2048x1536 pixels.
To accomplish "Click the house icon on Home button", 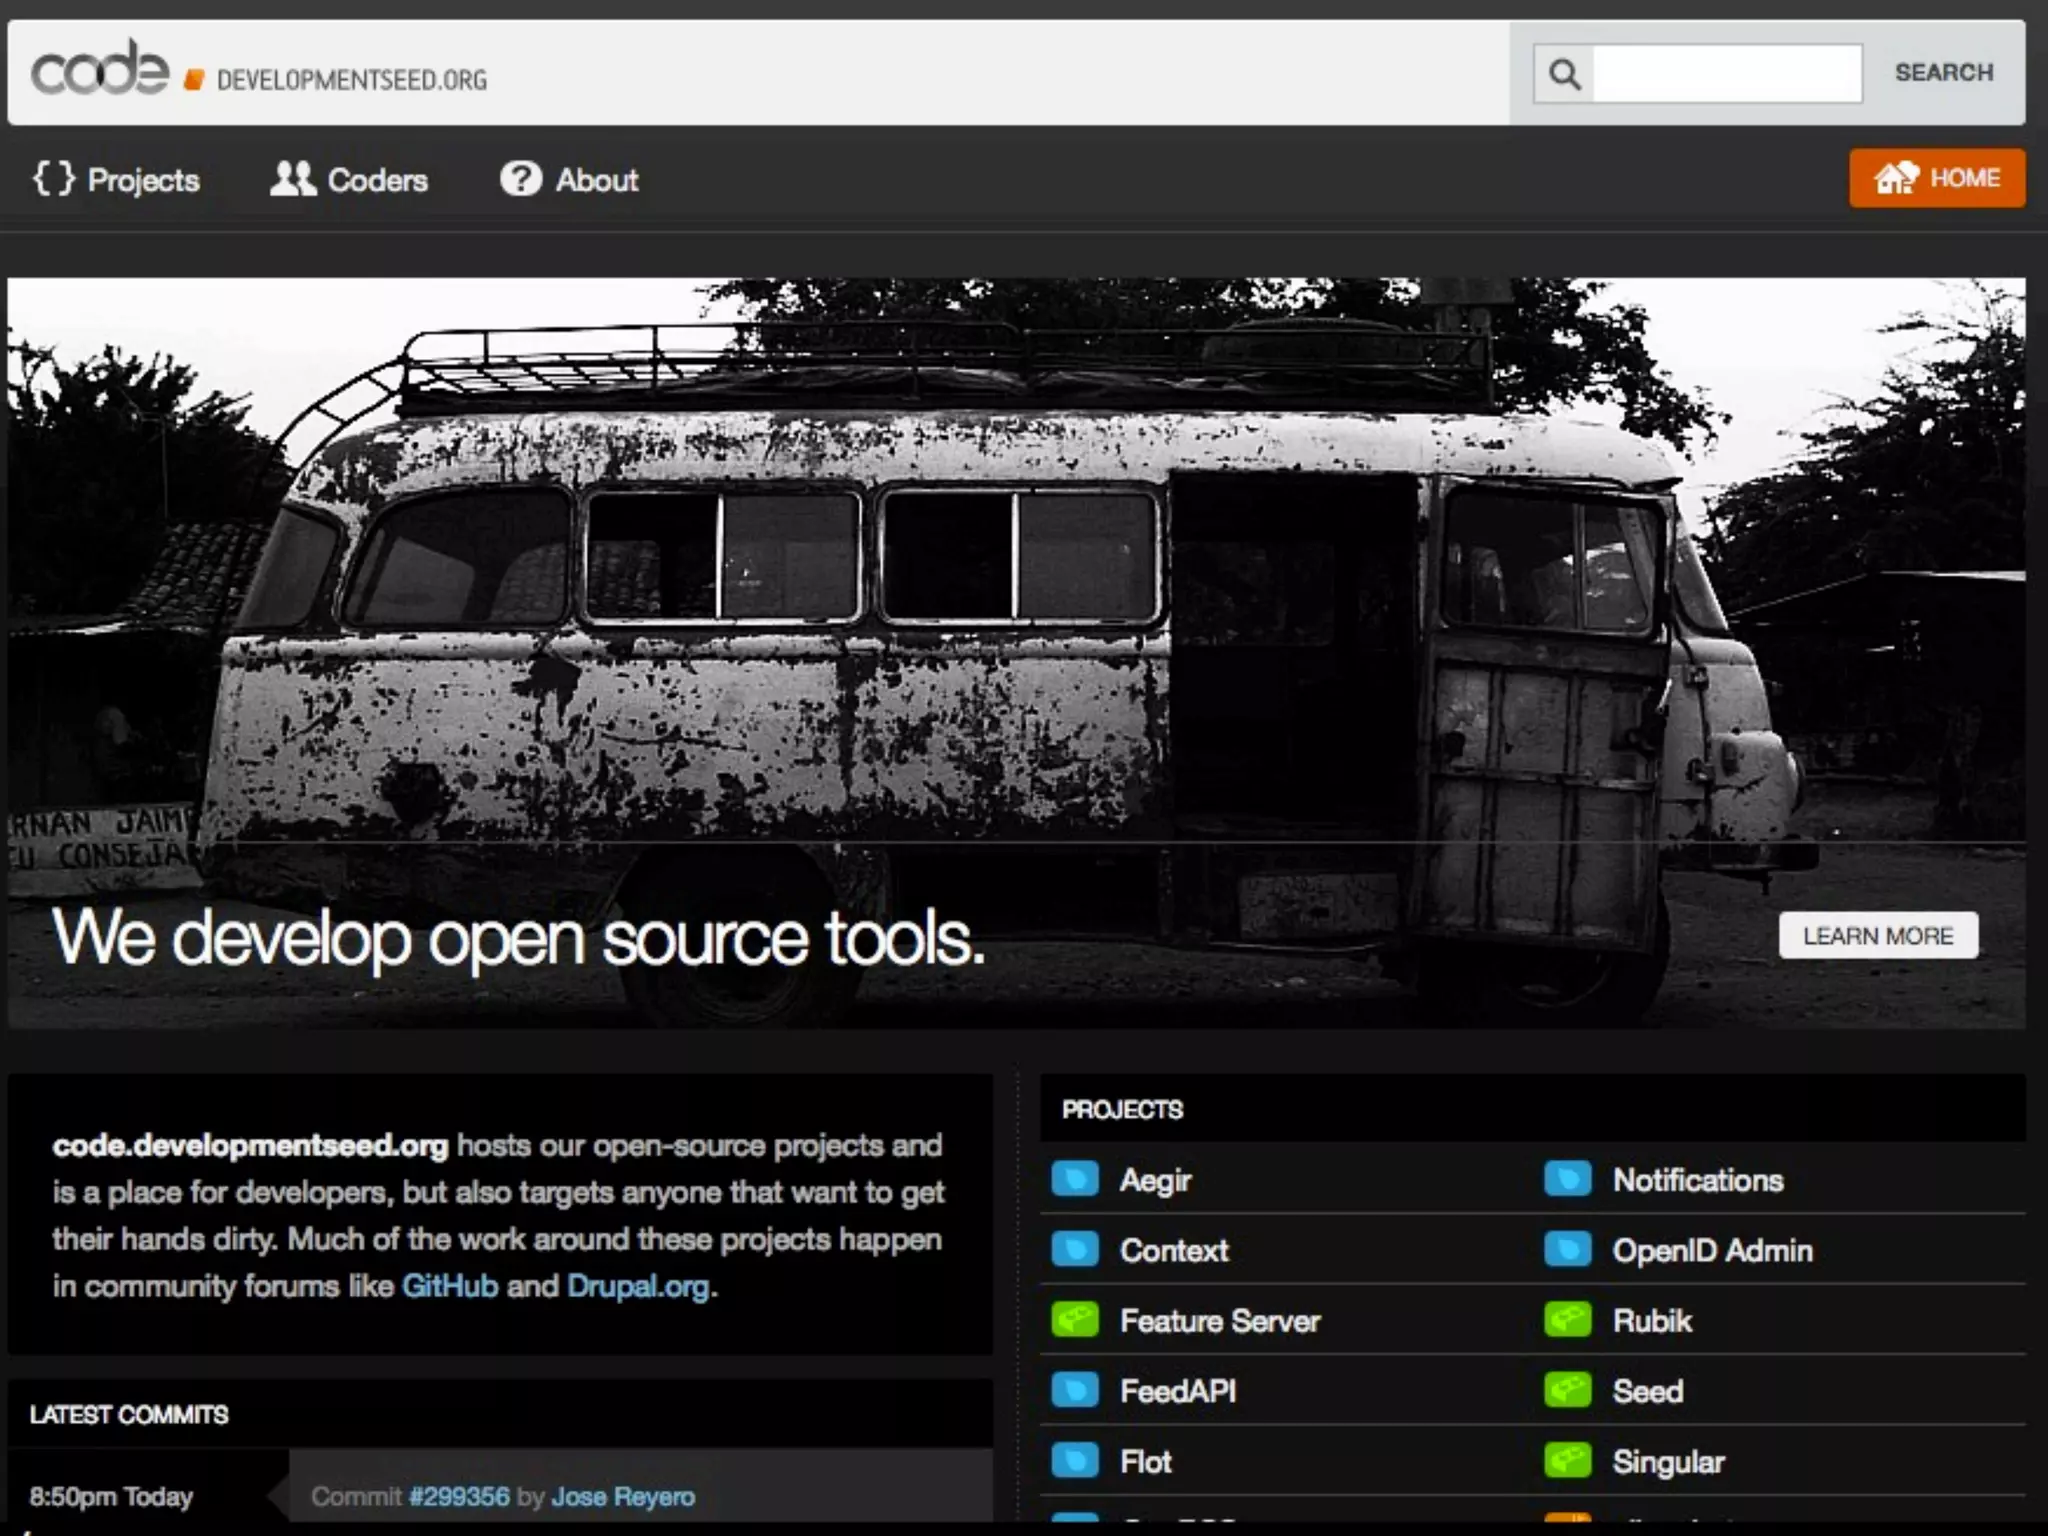I will point(1895,178).
